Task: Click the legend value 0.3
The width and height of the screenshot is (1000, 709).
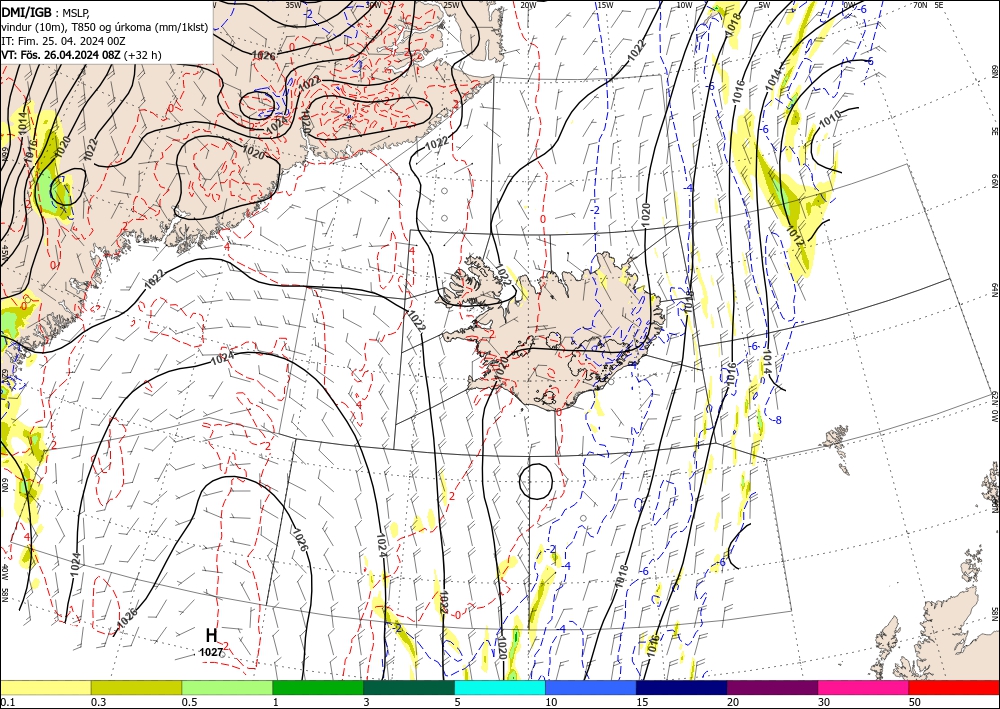Action: point(98,702)
